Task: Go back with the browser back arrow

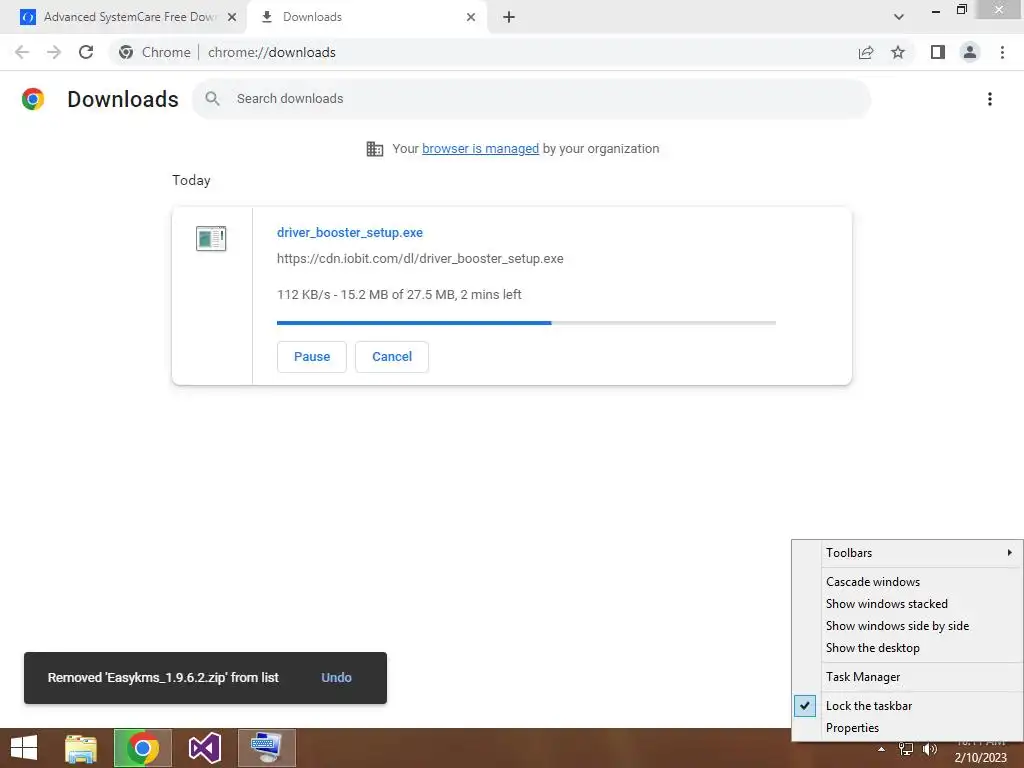Action: [x=22, y=52]
